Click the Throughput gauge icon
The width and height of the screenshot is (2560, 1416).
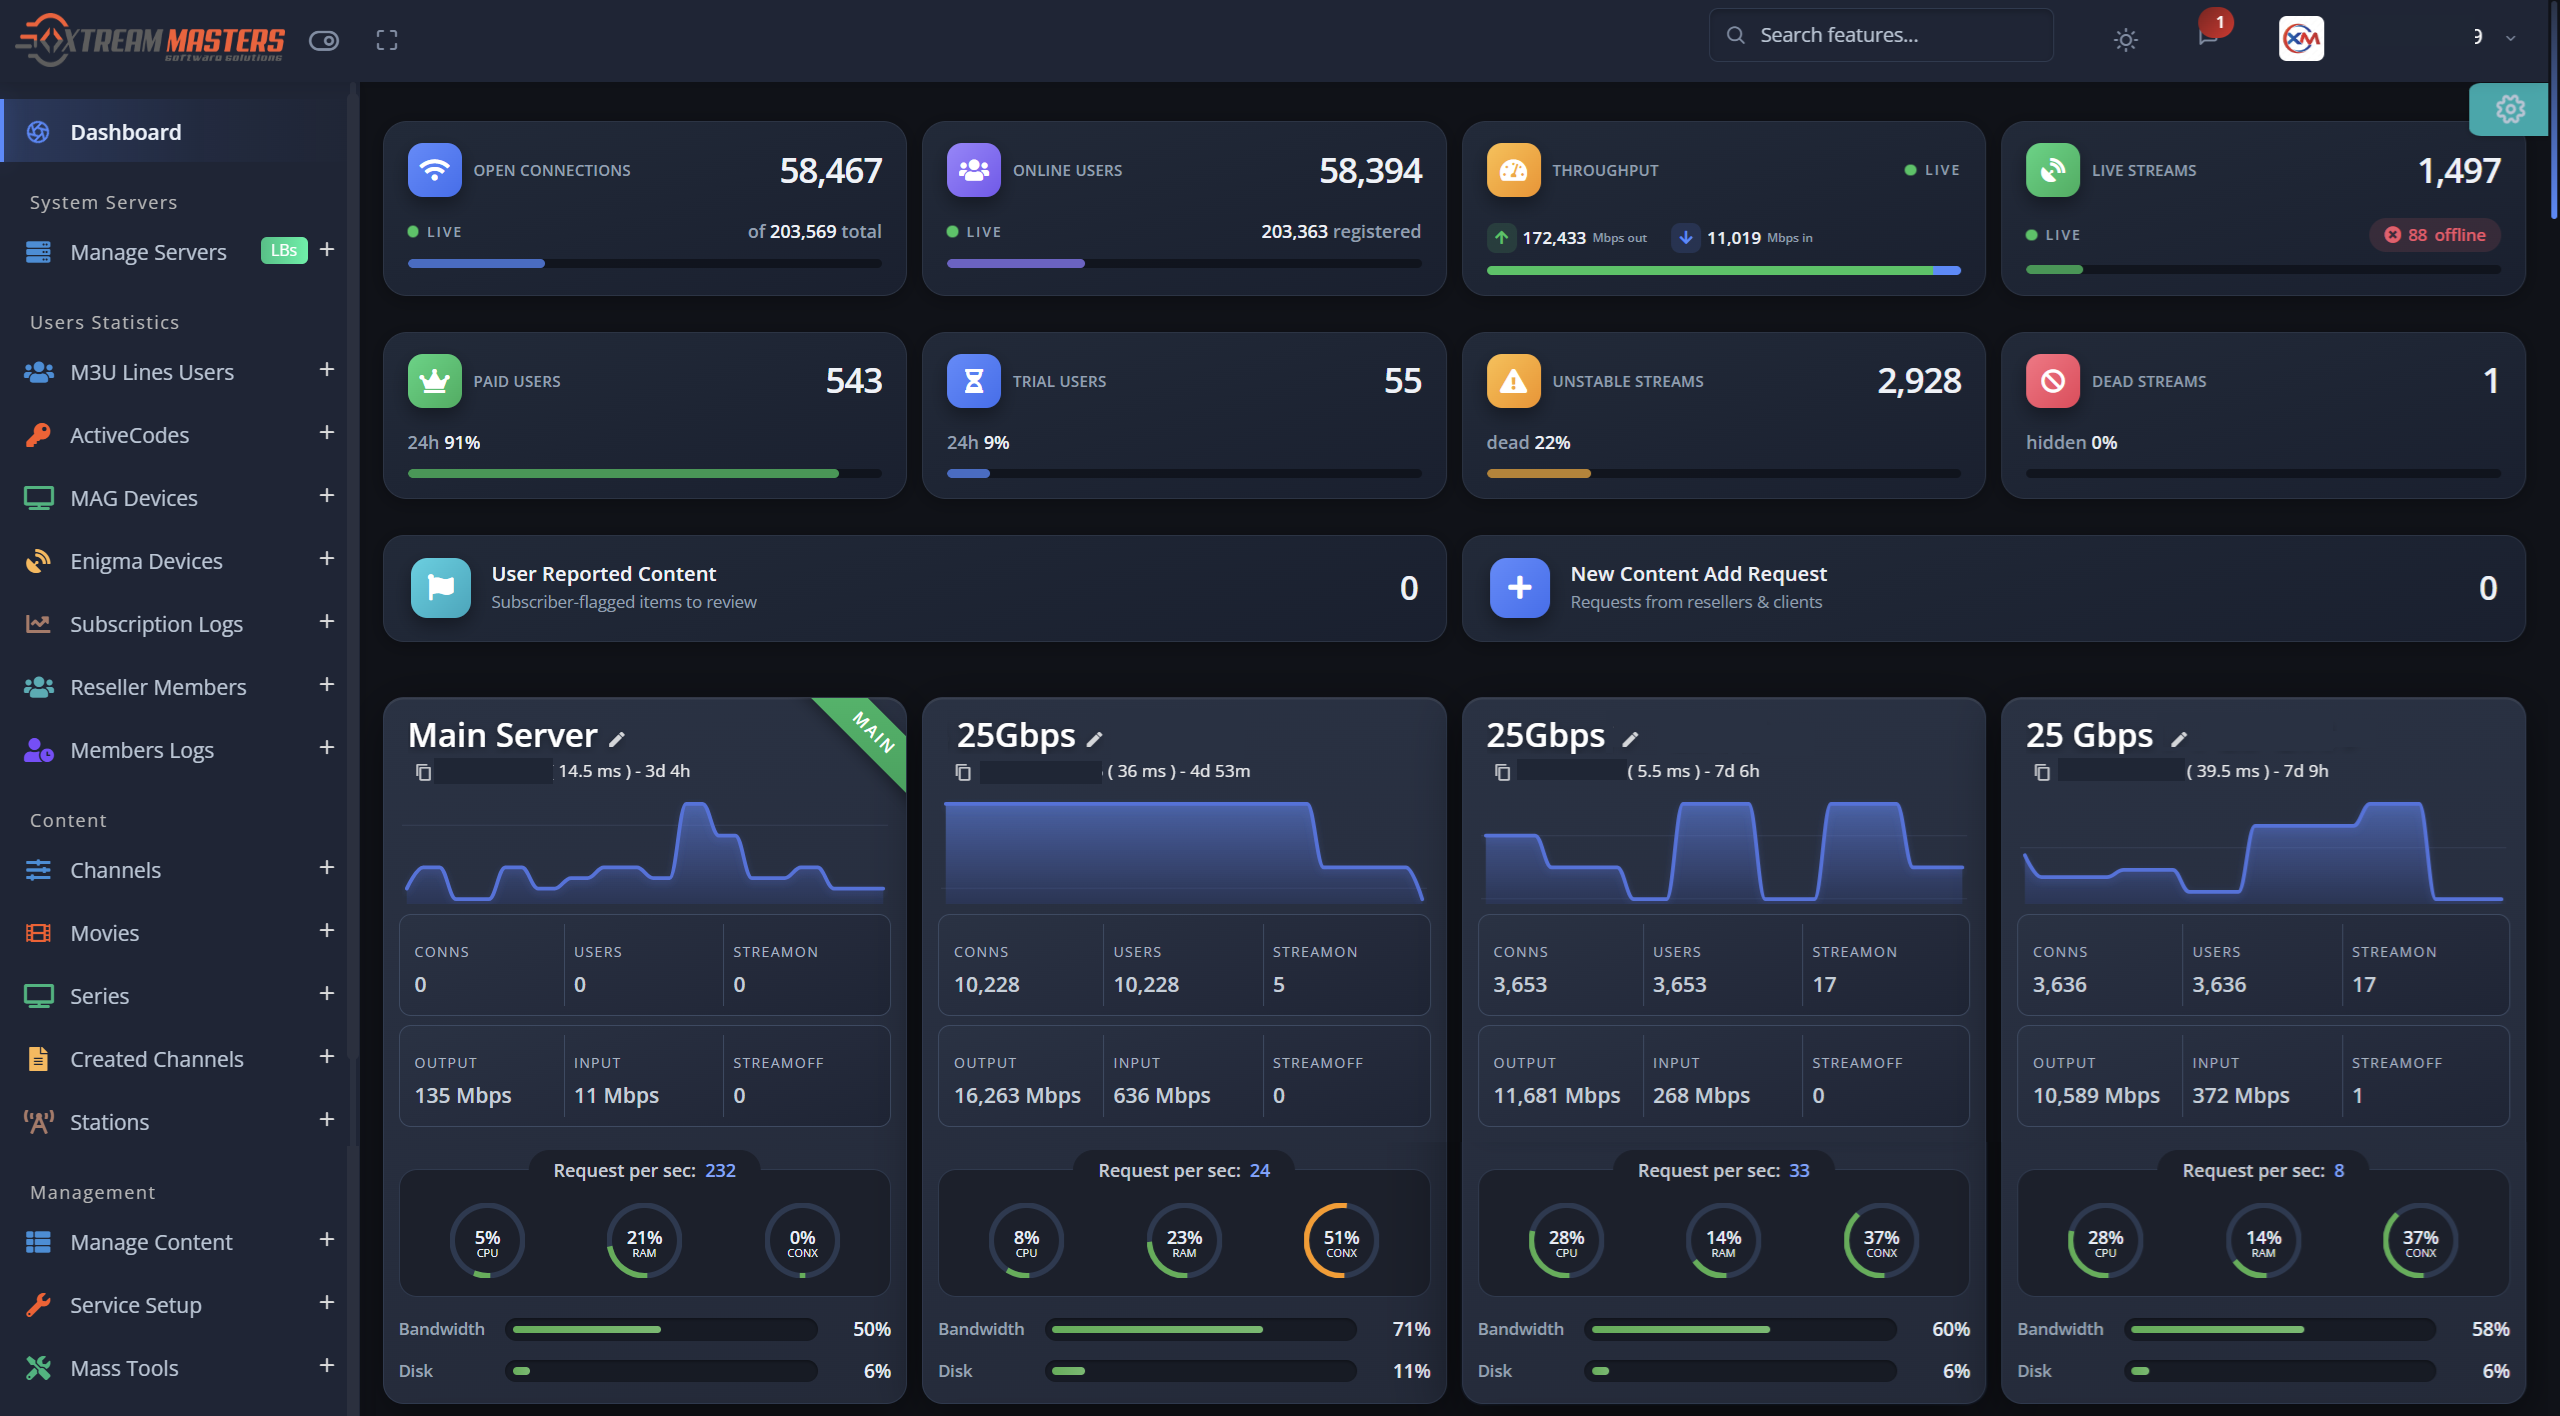point(1513,170)
